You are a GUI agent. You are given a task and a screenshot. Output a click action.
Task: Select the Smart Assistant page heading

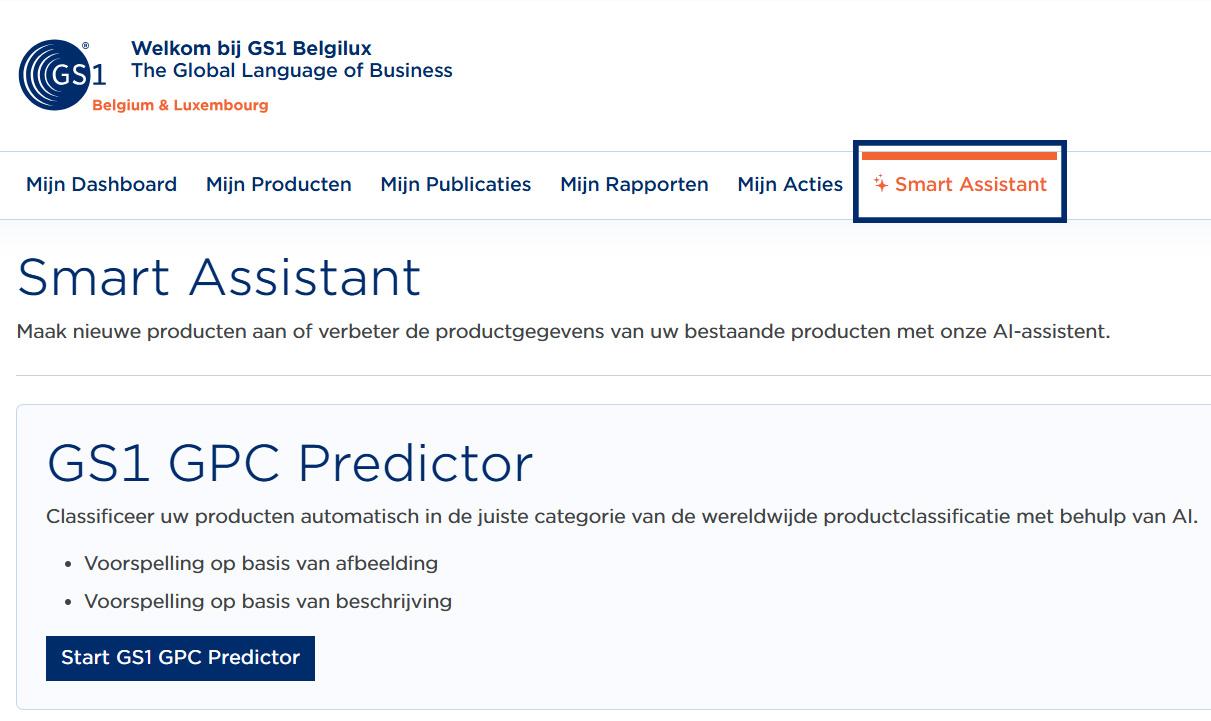point(218,277)
